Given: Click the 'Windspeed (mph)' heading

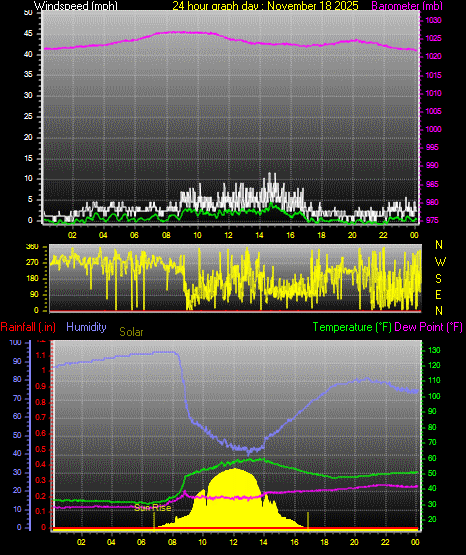Looking at the screenshot, I should pyautogui.click(x=75, y=6).
